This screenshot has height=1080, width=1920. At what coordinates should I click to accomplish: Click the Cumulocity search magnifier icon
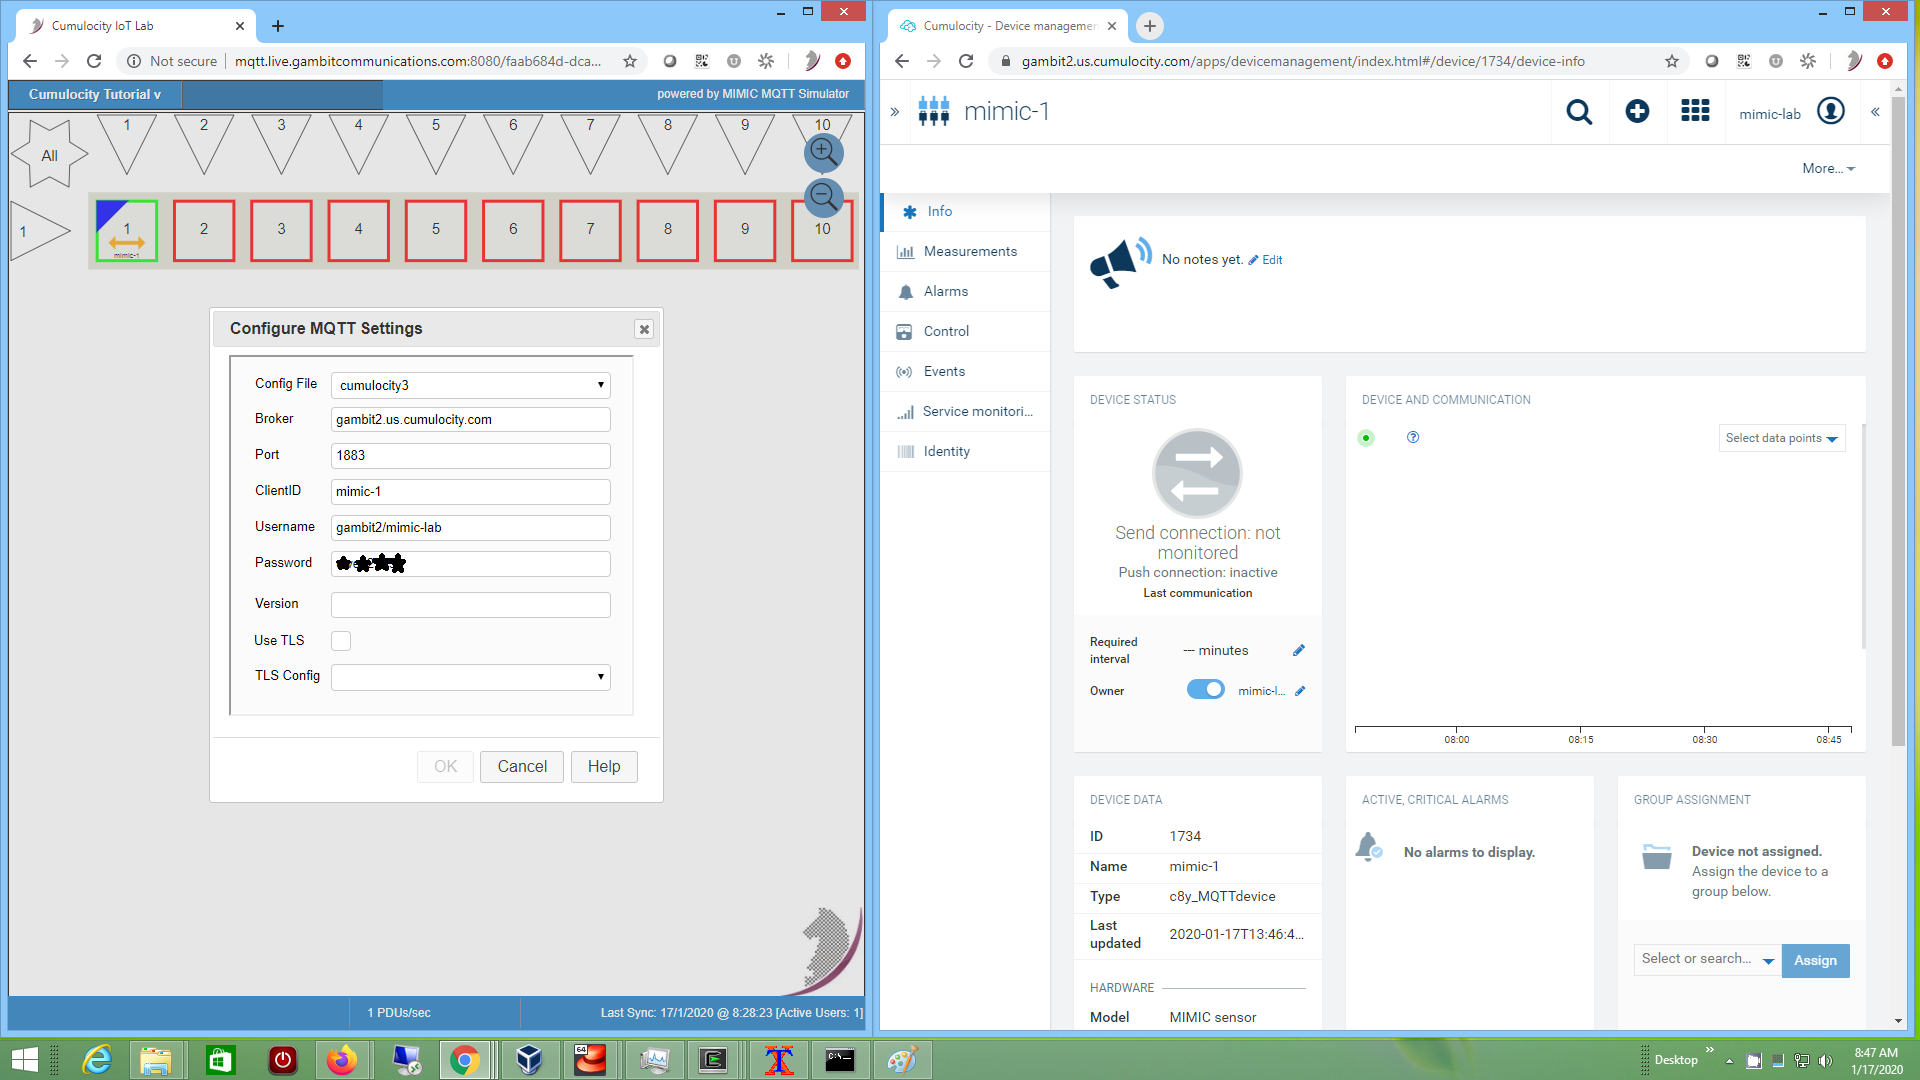1579,112
